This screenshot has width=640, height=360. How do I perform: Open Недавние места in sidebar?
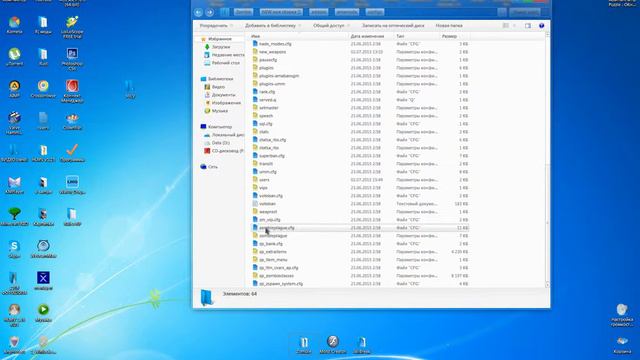pos(224,55)
